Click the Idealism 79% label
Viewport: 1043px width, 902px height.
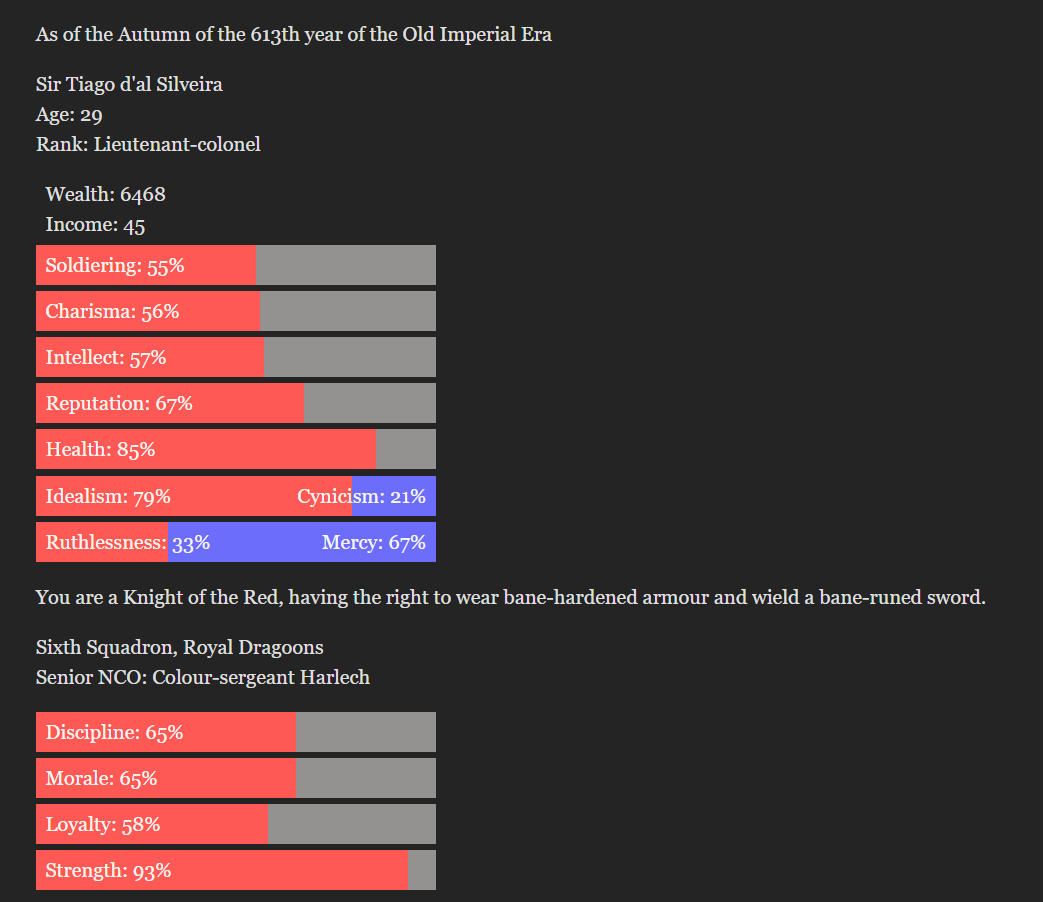click(108, 497)
